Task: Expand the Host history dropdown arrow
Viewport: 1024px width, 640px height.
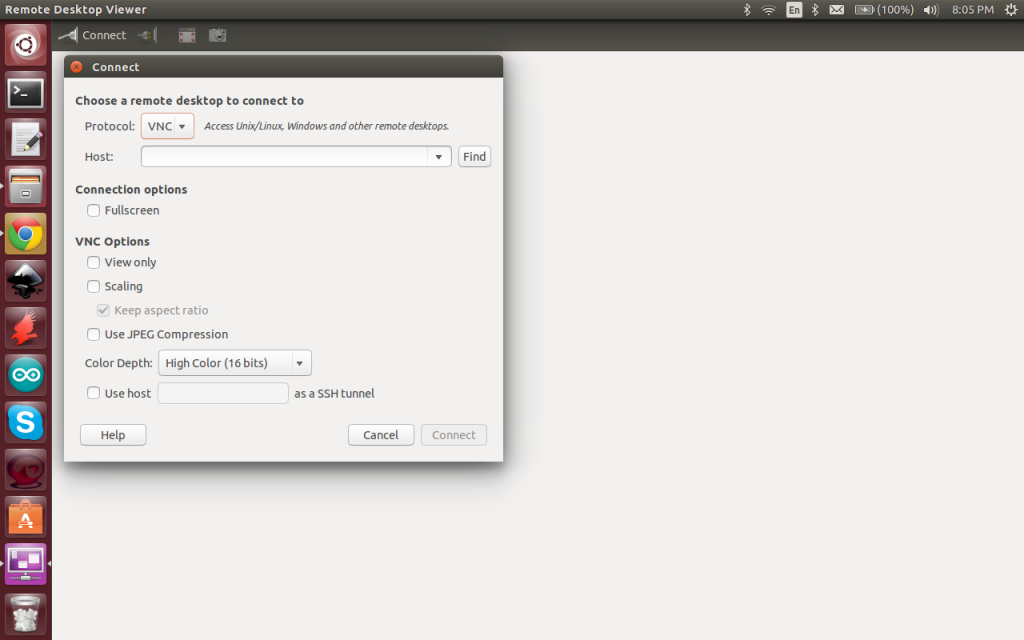Action: coord(438,157)
